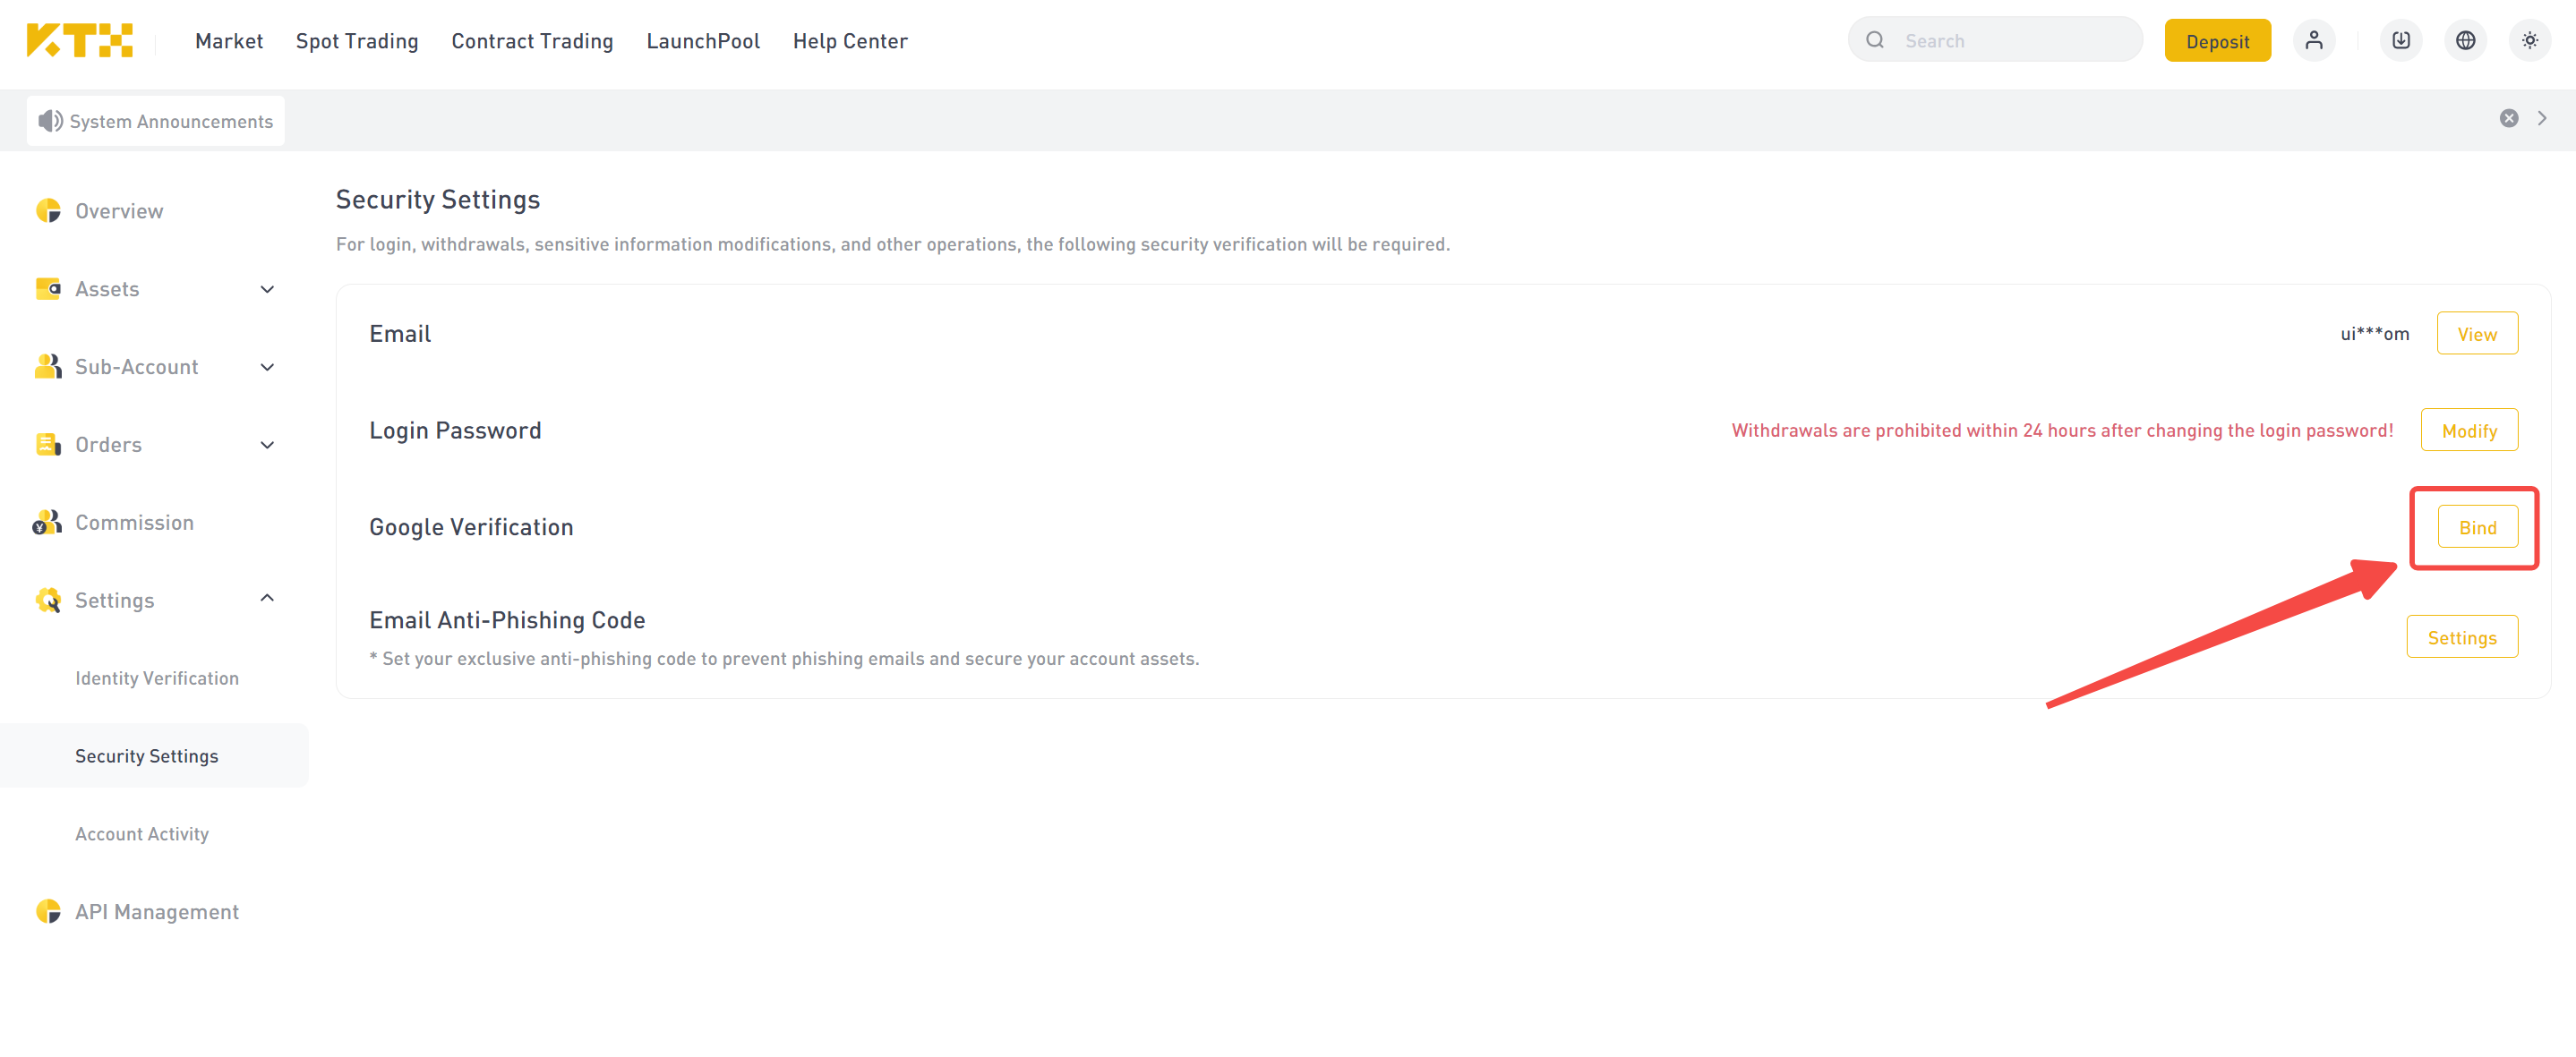Open the user profile icon
The height and width of the screenshot is (1057, 2576).
(2314, 41)
